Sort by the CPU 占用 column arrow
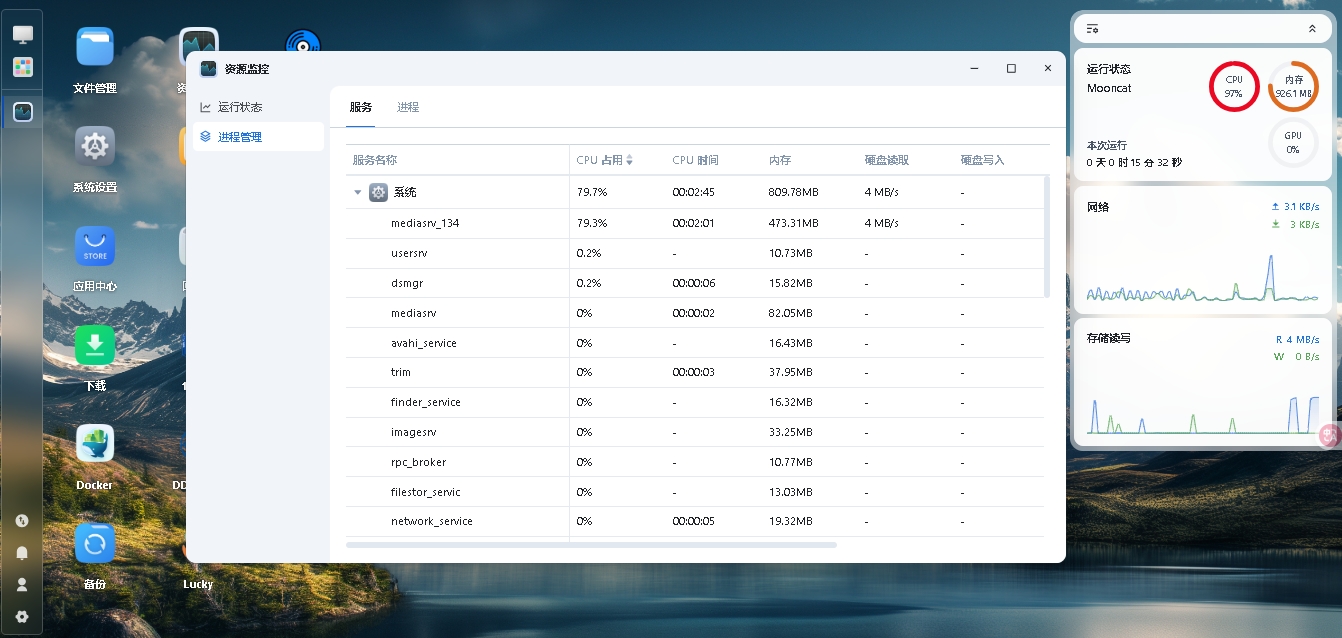This screenshot has width=1342, height=638. [629, 160]
